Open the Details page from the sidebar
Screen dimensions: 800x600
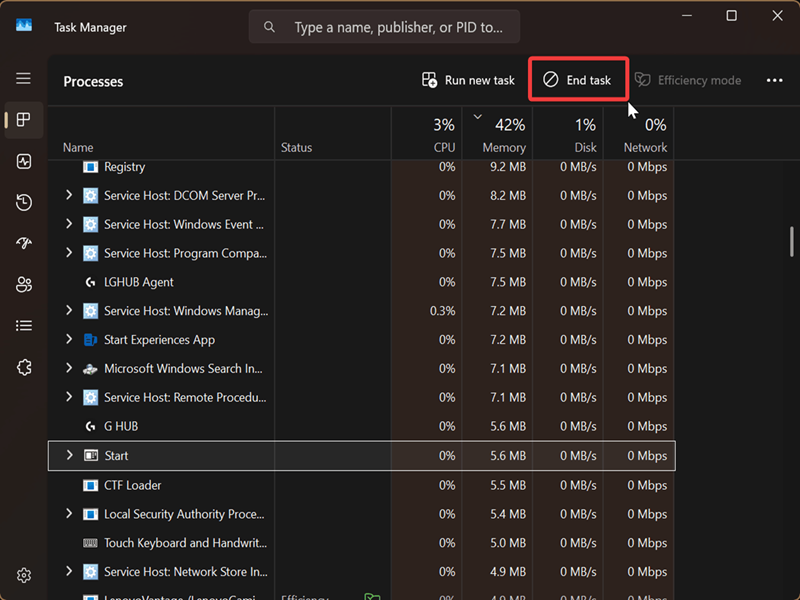pyautogui.click(x=23, y=326)
